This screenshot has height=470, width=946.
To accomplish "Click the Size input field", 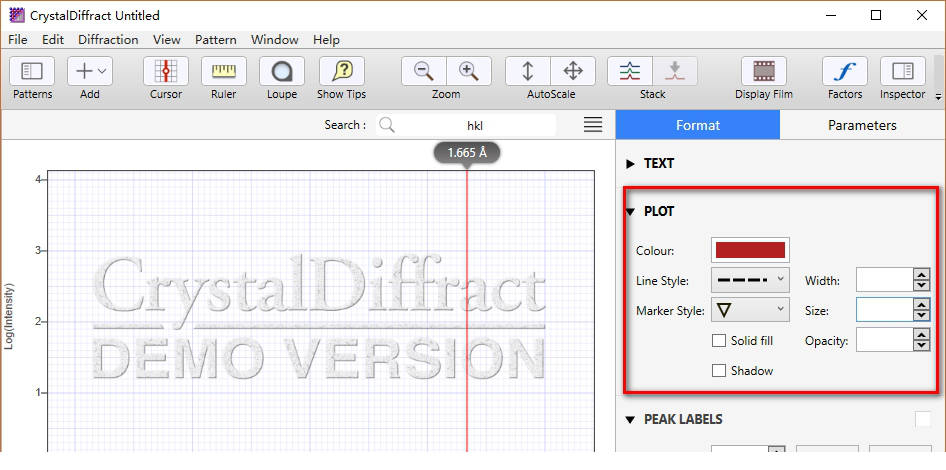I will 884,310.
